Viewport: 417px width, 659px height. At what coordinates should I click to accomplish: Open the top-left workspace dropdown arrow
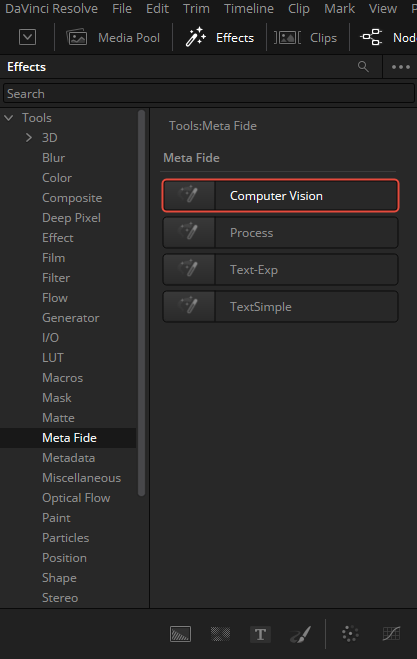coord(27,38)
